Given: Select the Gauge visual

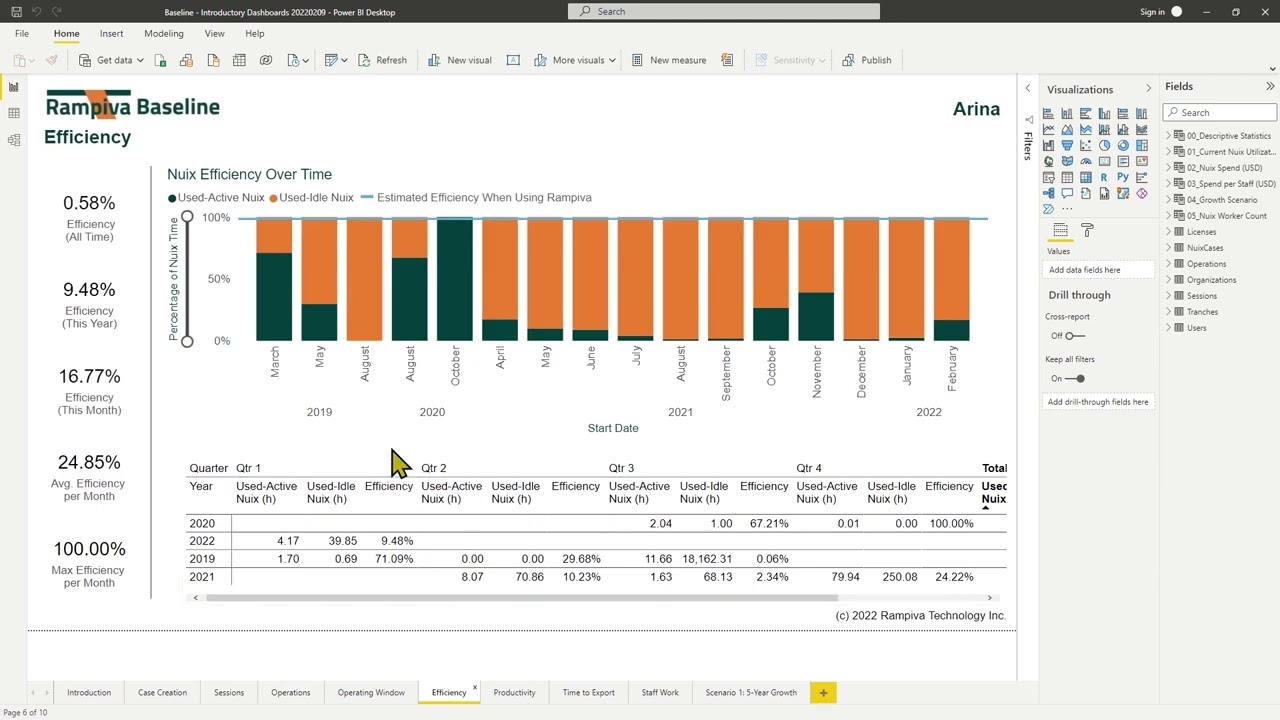Looking at the screenshot, I should point(1086,162).
